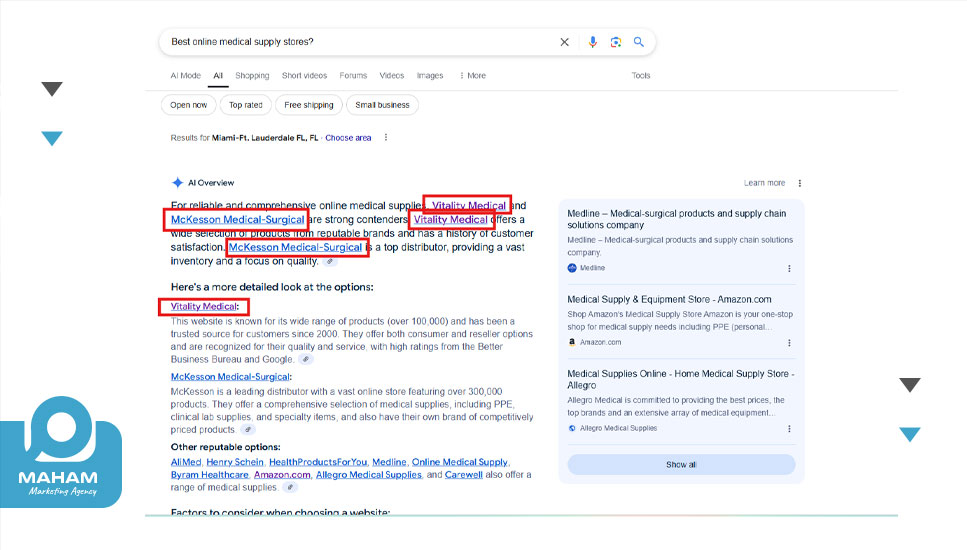Open the Online Medical Supply link
Image resolution: width=967 pixels, height=550 pixels.
[459, 462]
